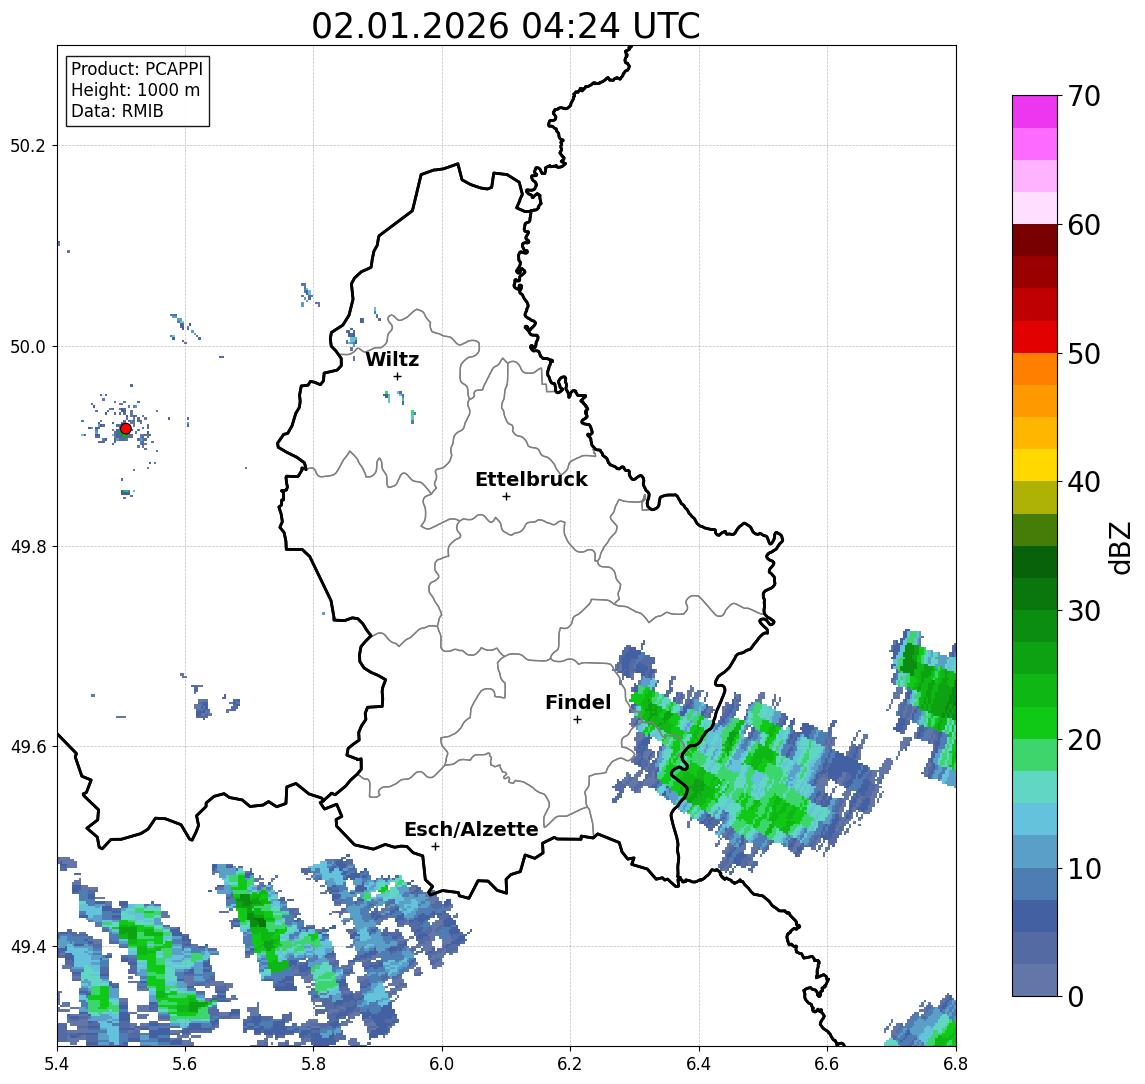Click the 'Product: PCAPPI' line in legend box
This screenshot has width=1145, height=1084.
click(137, 69)
